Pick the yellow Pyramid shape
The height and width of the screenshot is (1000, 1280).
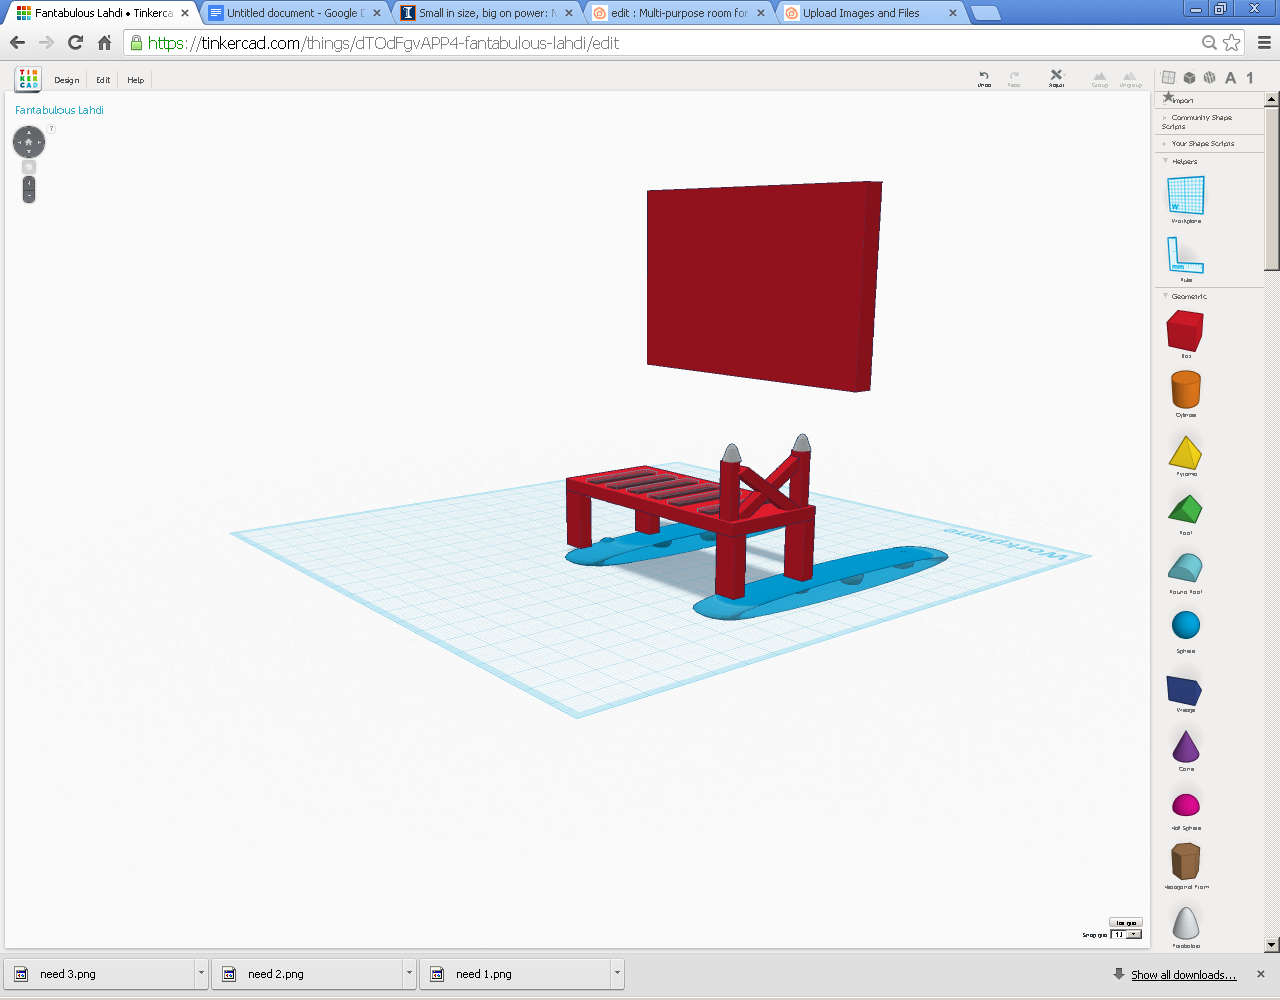1185,453
